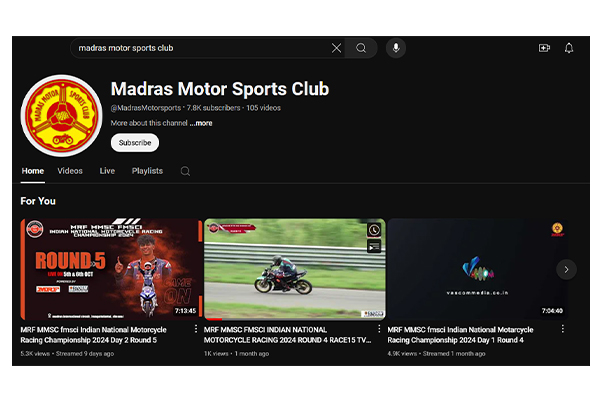Search within channel magnifier icon

(x=185, y=171)
